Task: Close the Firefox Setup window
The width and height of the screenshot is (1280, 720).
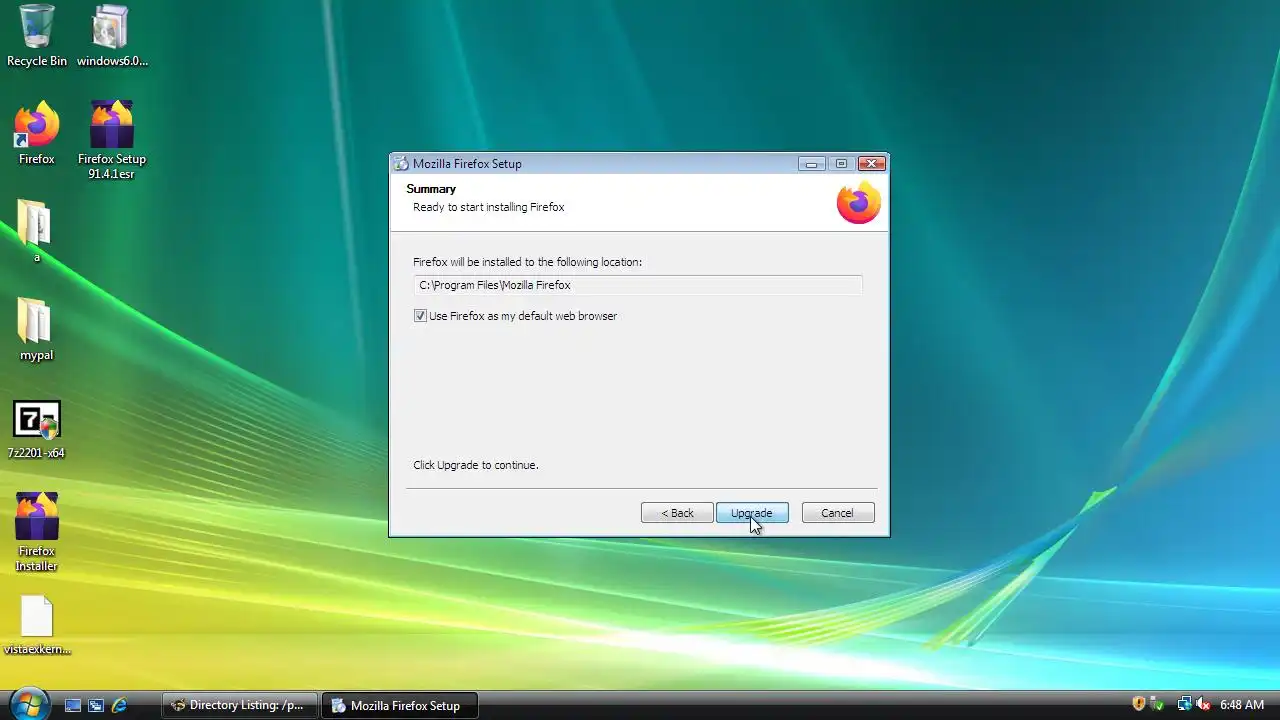Action: click(x=872, y=164)
